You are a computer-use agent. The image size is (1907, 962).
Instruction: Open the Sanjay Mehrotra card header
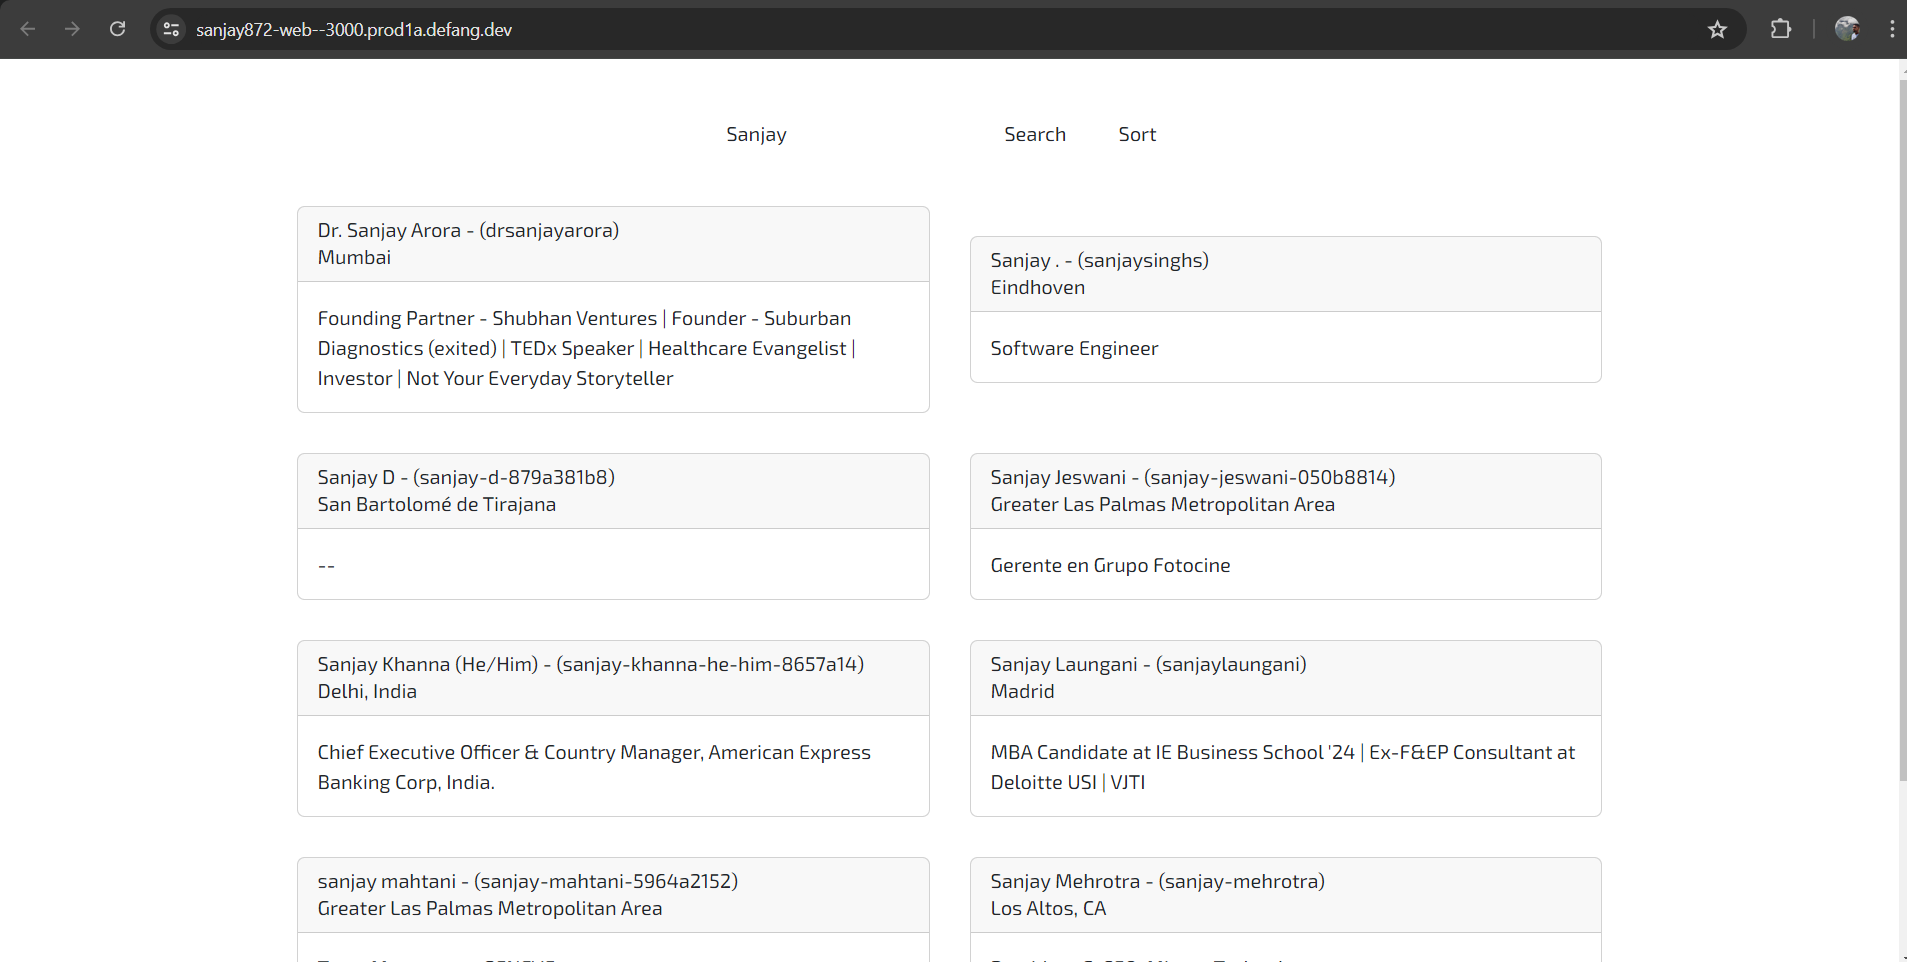[x=1284, y=895]
